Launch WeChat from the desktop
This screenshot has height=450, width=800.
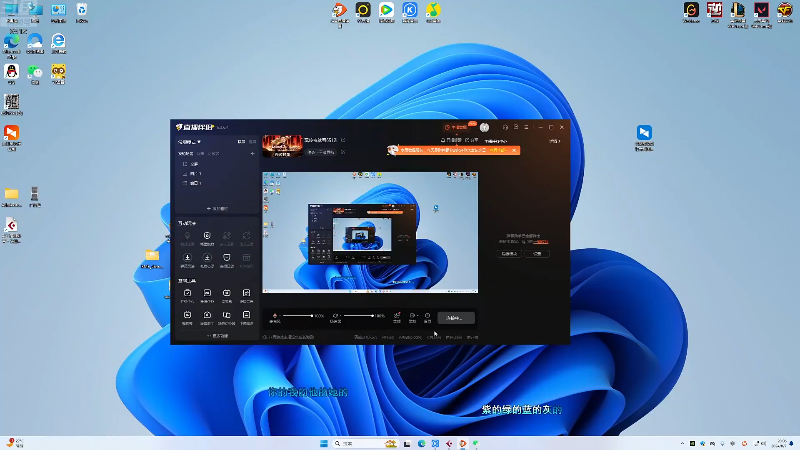point(35,73)
